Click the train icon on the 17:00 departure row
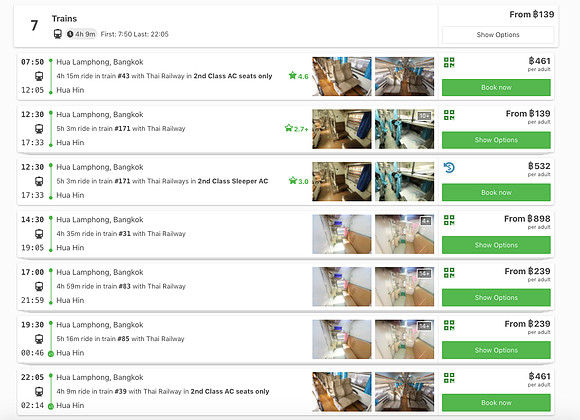 click(39, 286)
